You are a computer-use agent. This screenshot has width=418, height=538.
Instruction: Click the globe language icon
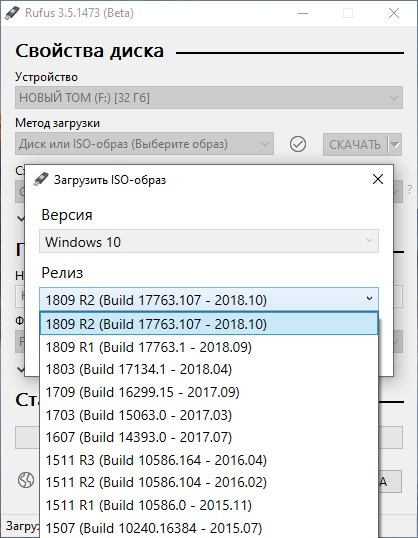click(26, 480)
